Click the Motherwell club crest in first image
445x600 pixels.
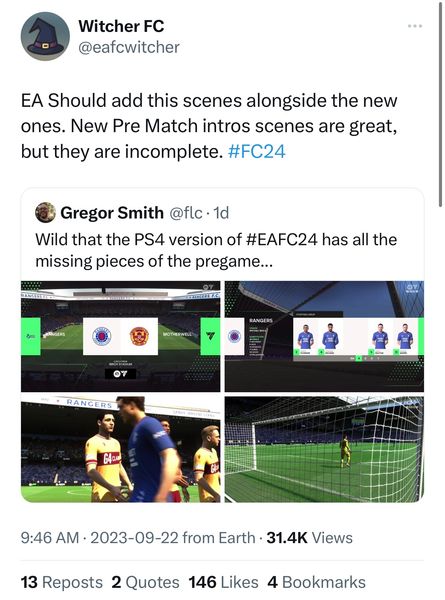139,336
